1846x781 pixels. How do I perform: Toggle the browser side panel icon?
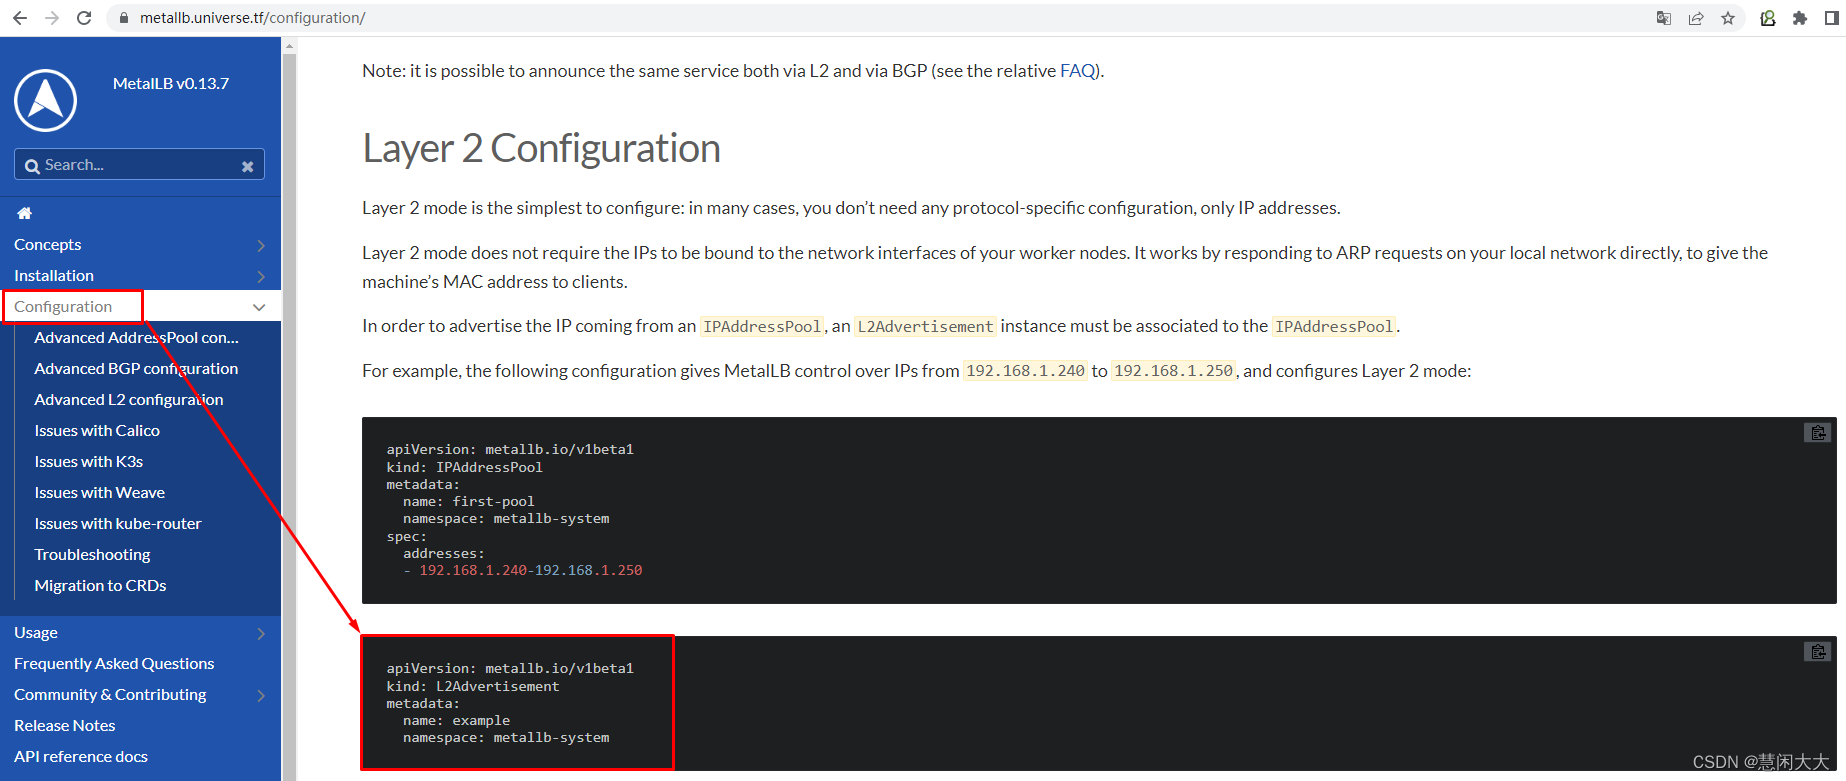point(1832,18)
